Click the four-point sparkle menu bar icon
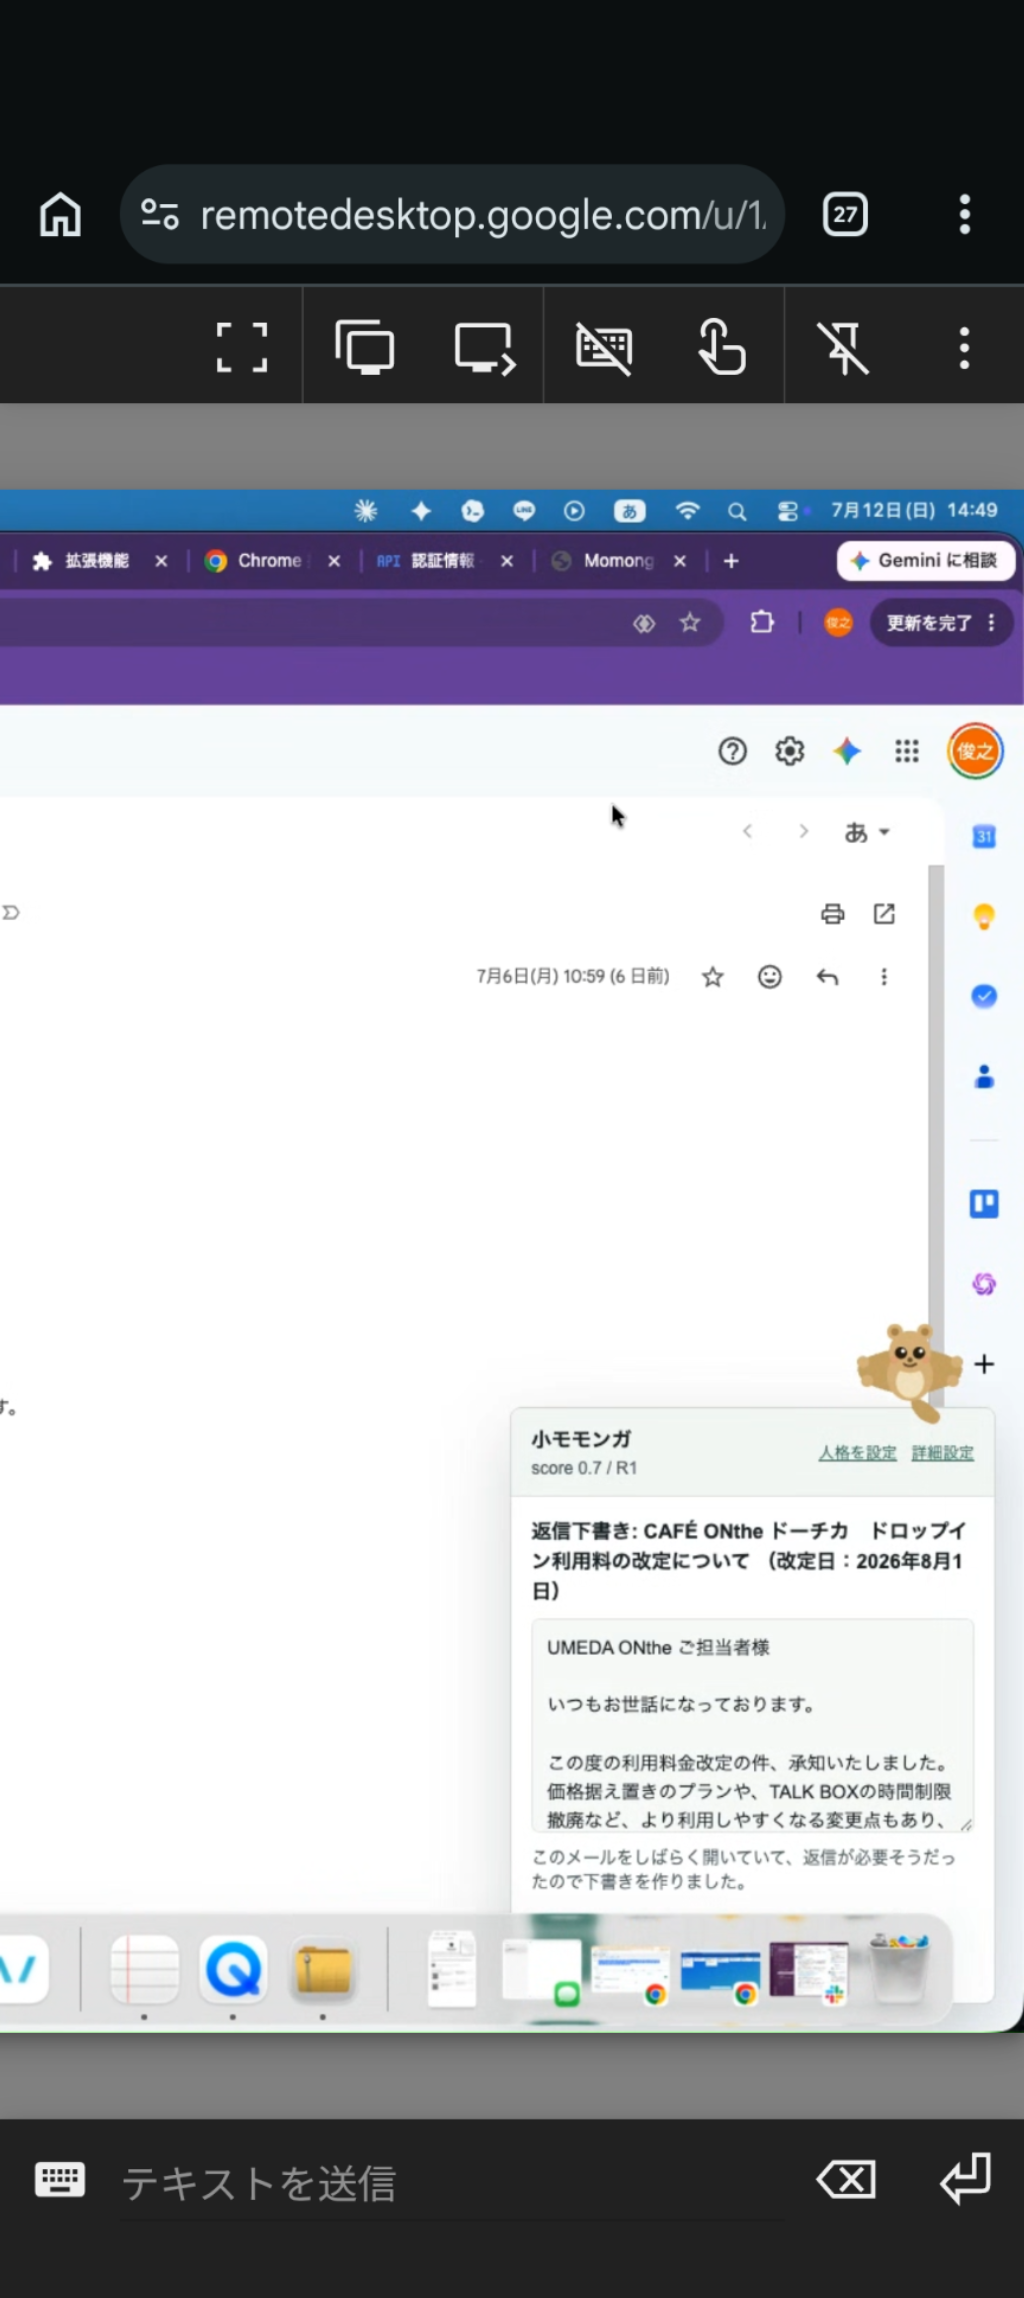The height and width of the screenshot is (2298, 1024). 421,511
